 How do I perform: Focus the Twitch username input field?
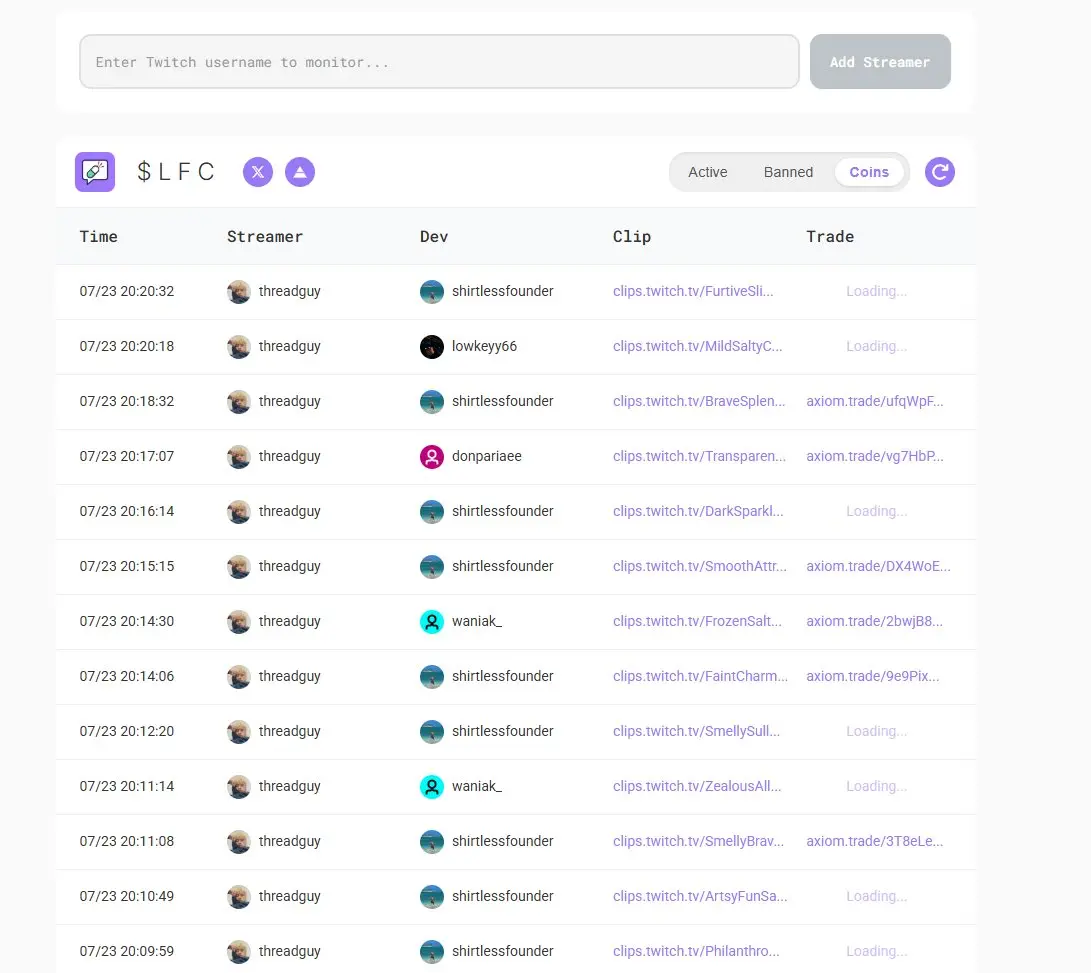(x=439, y=62)
